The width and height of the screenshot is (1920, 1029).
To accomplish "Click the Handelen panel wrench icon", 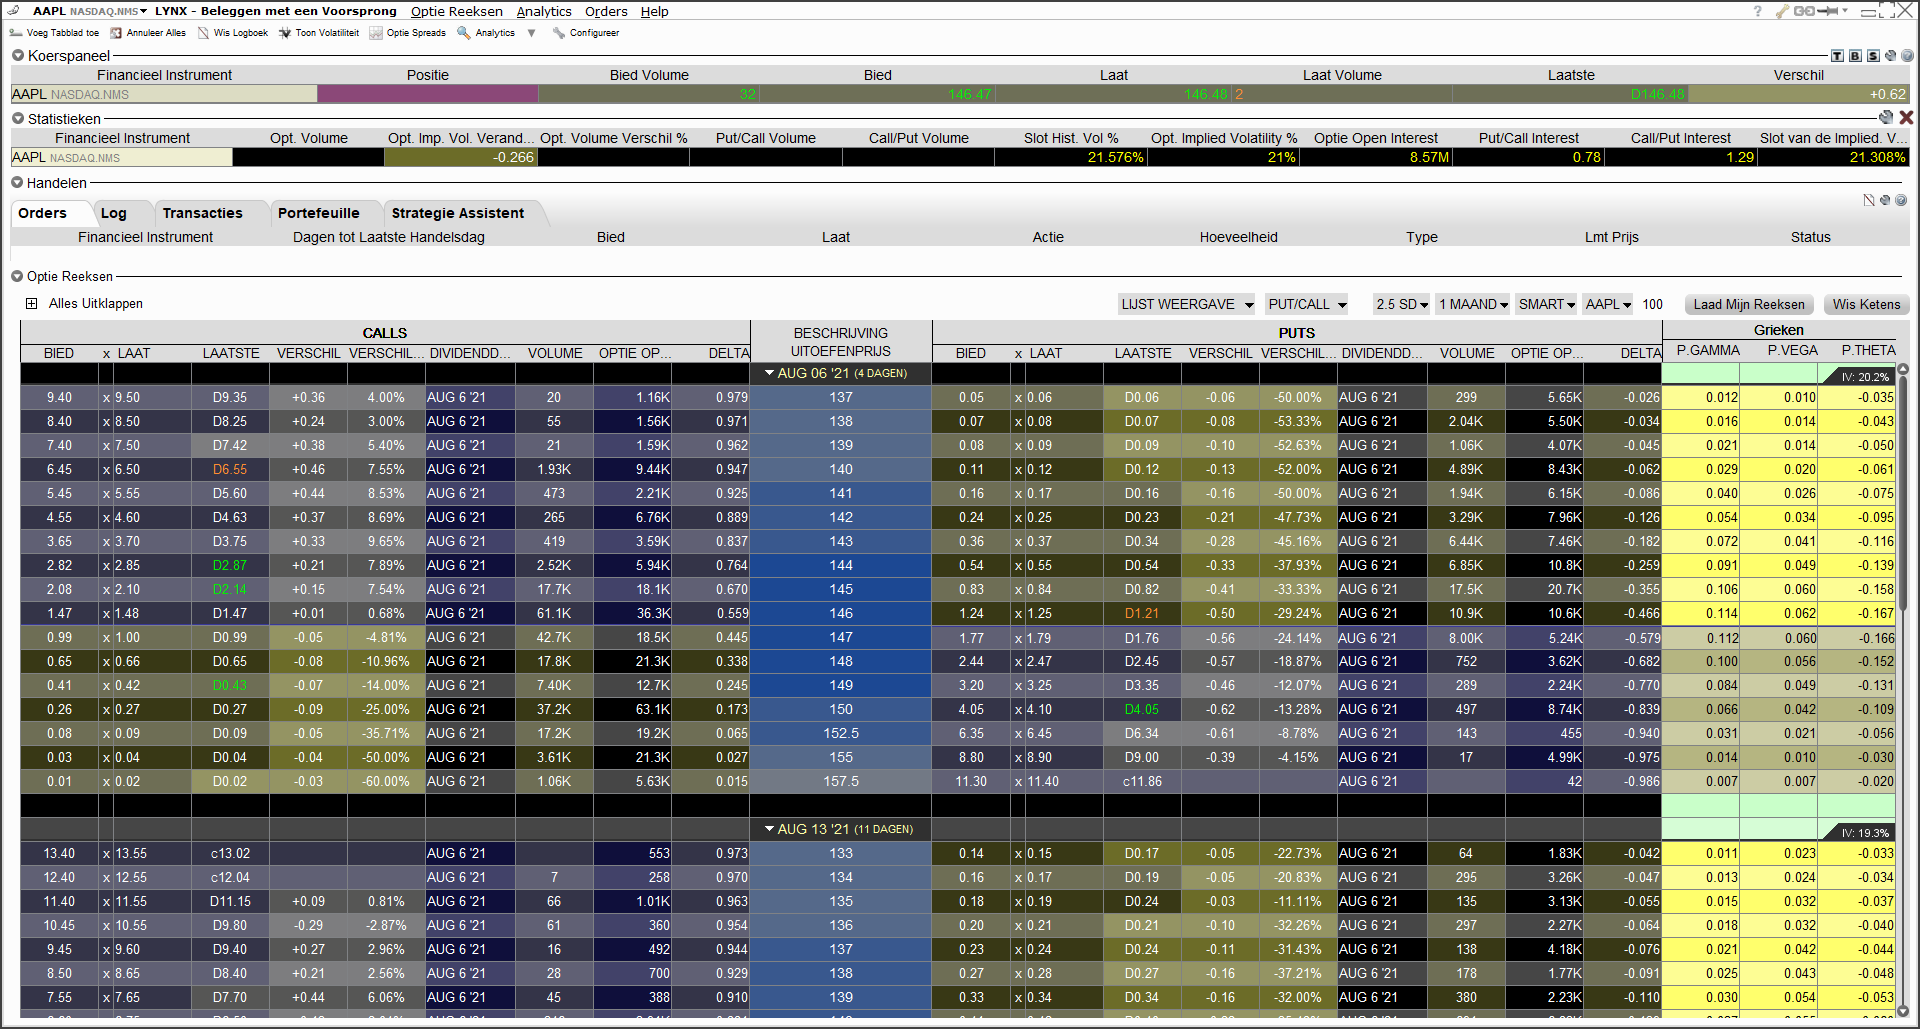I will (x=1885, y=200).
